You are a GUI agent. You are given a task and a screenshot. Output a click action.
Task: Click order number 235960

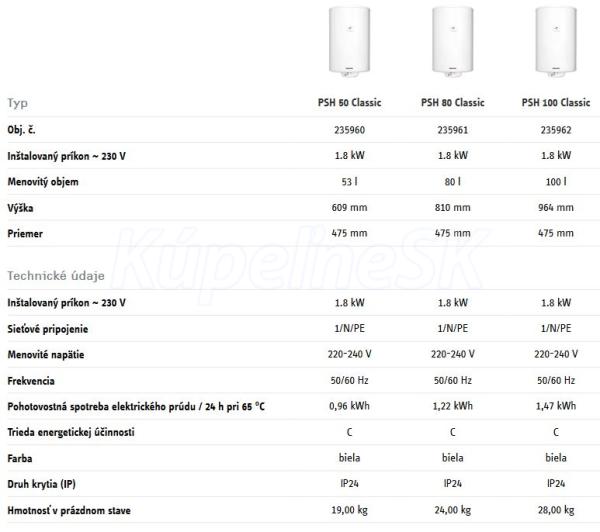(x=349, y=130)
